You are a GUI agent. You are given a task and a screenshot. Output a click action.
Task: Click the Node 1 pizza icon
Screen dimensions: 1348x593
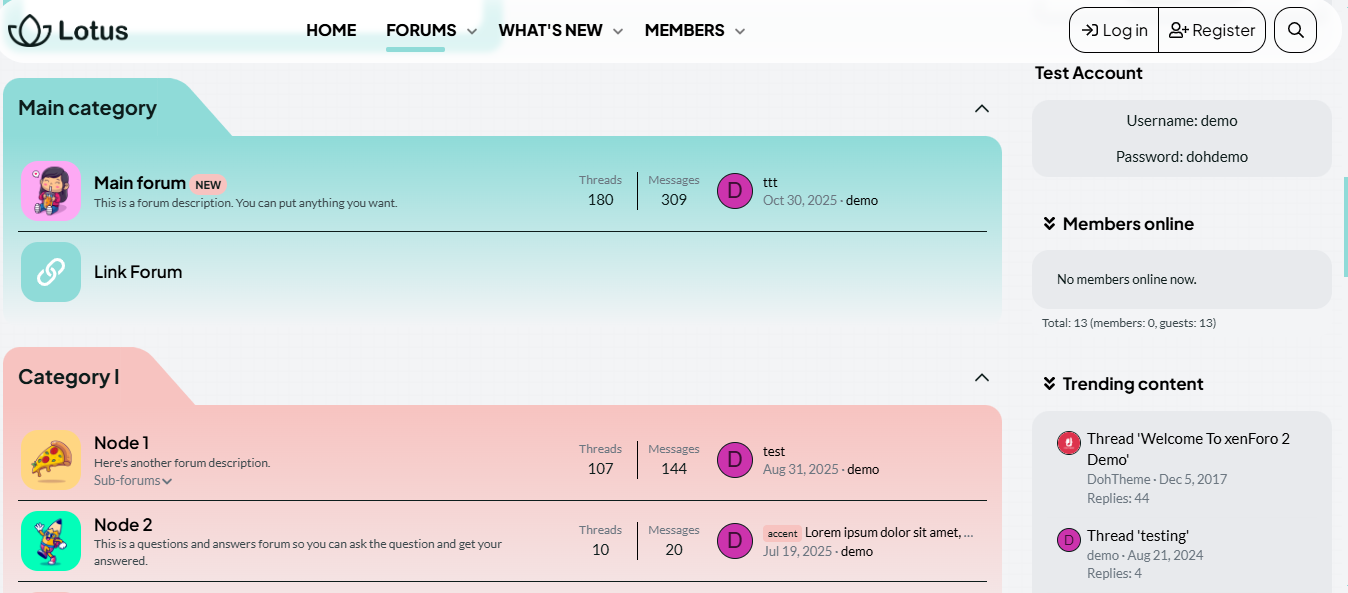tap(51, 460)
